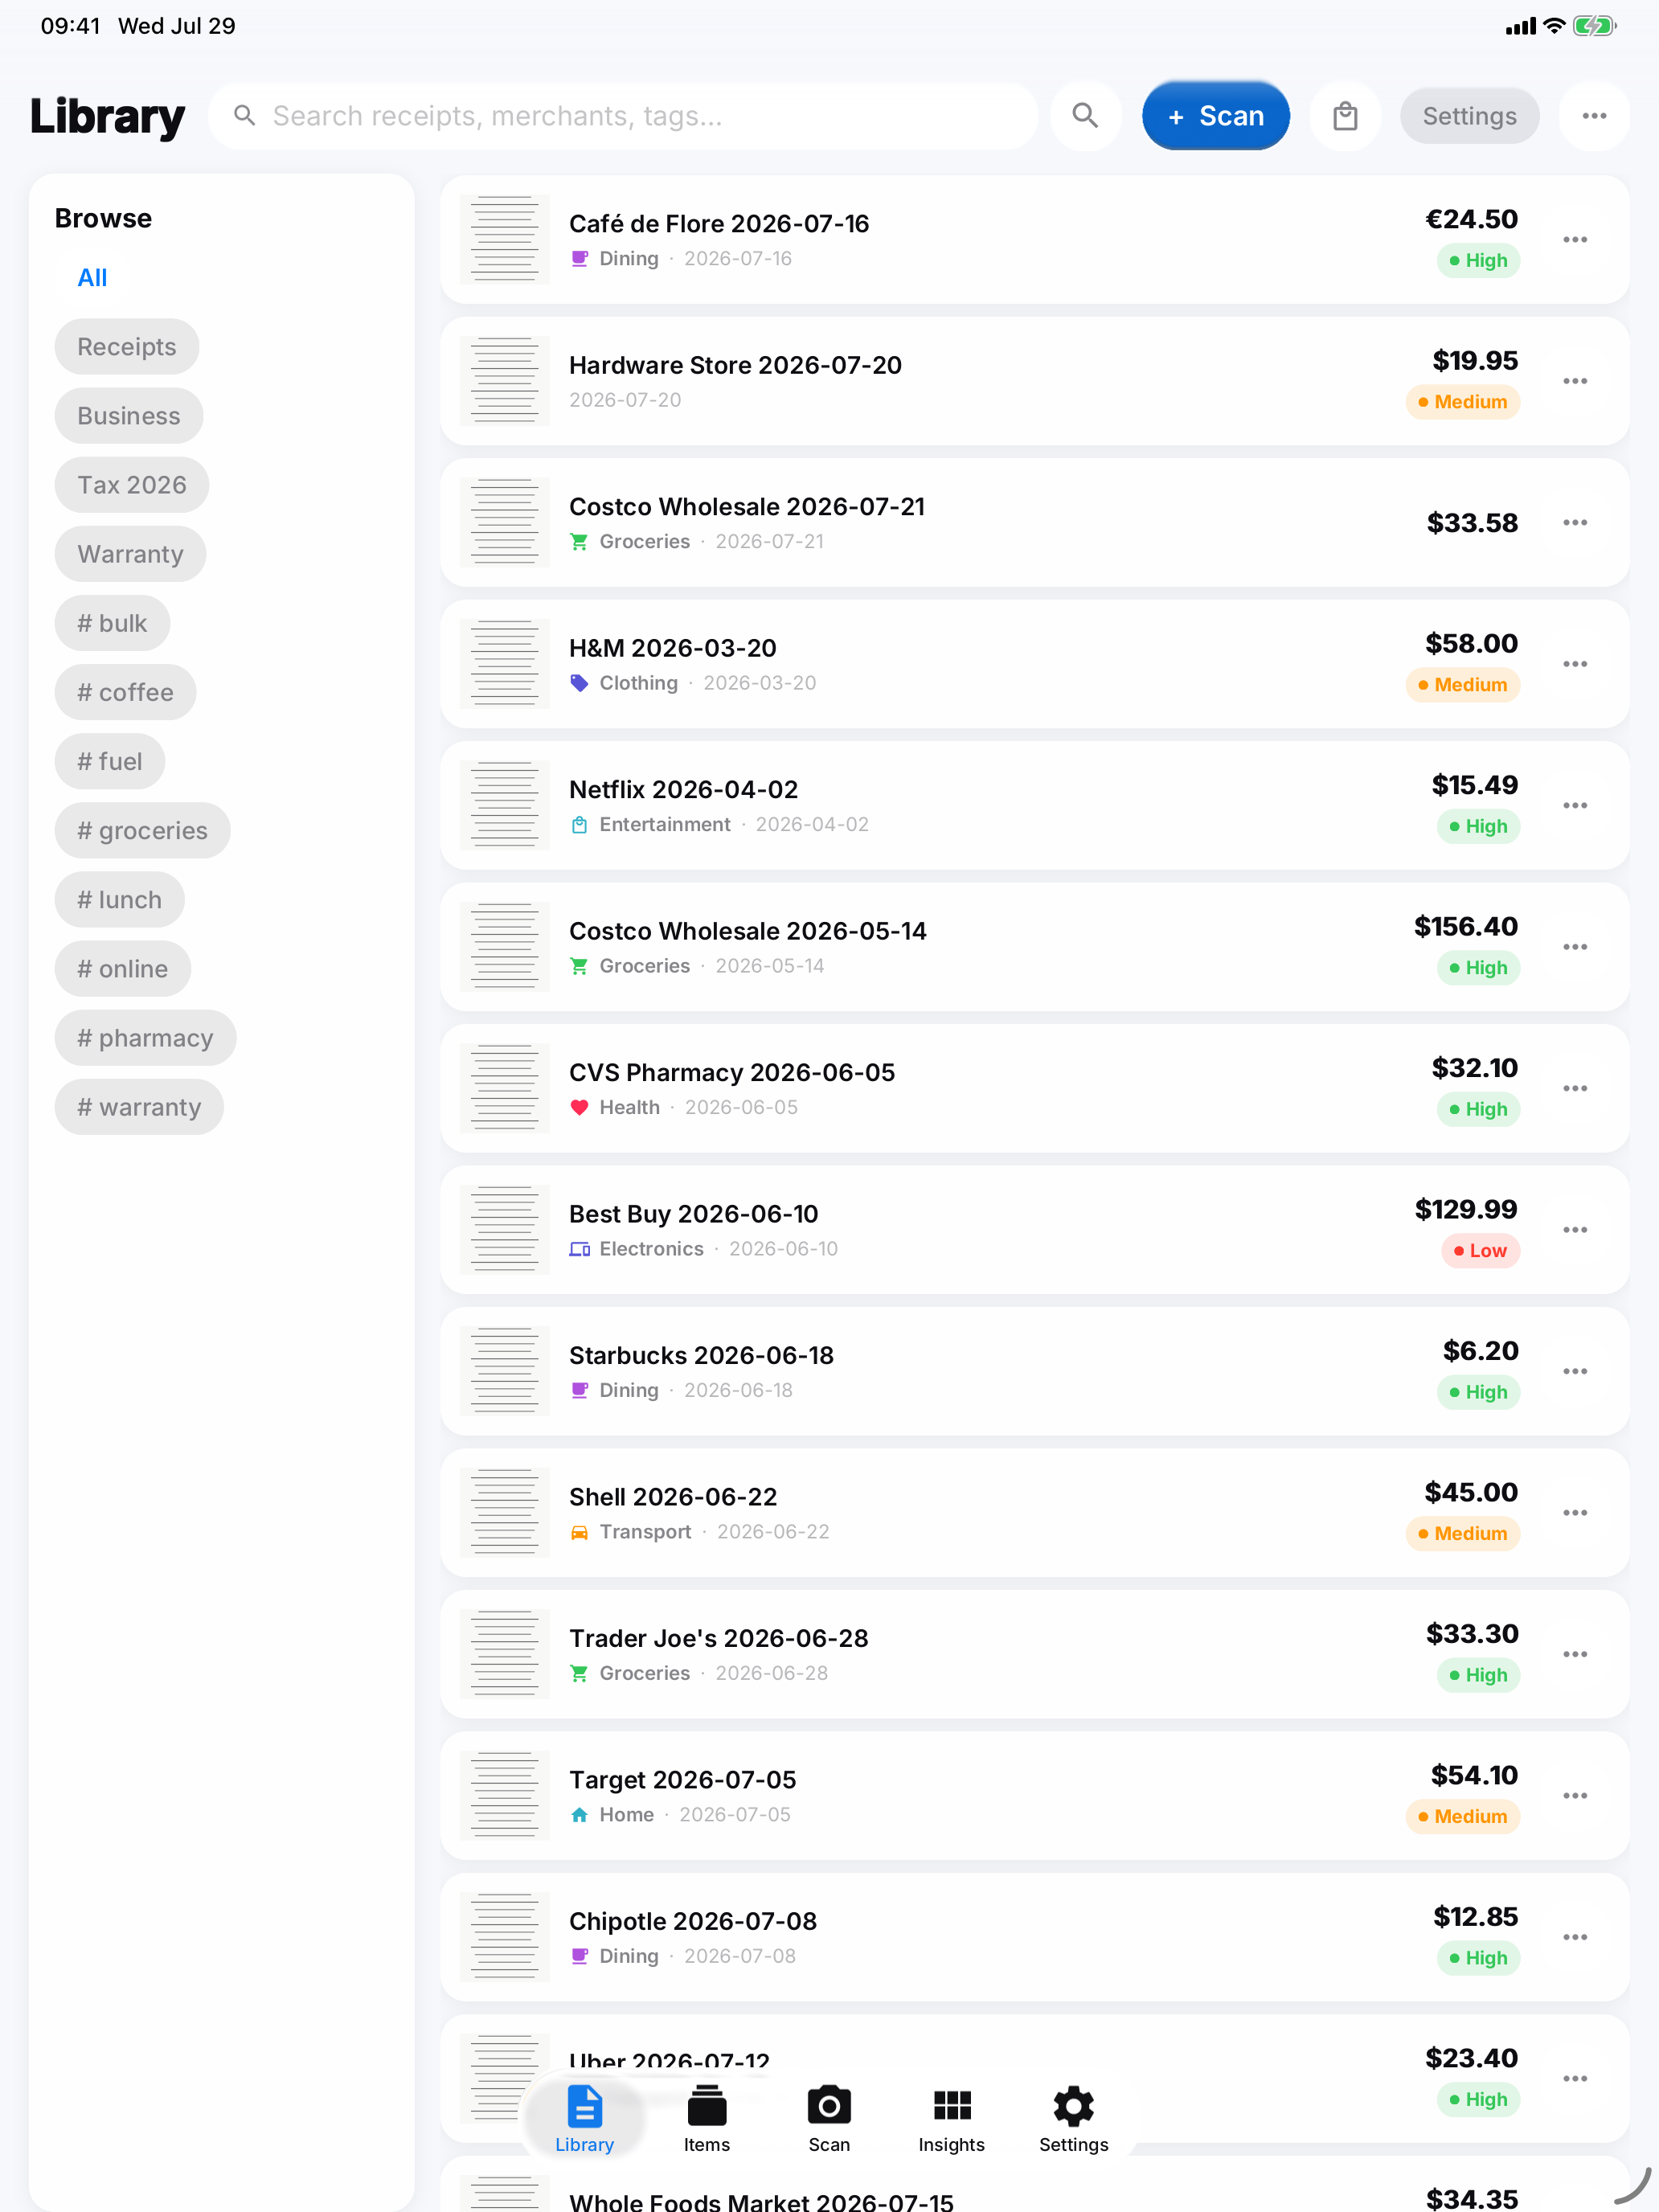
Task: Filter by # bulk tag
Action: pos(112,623)
